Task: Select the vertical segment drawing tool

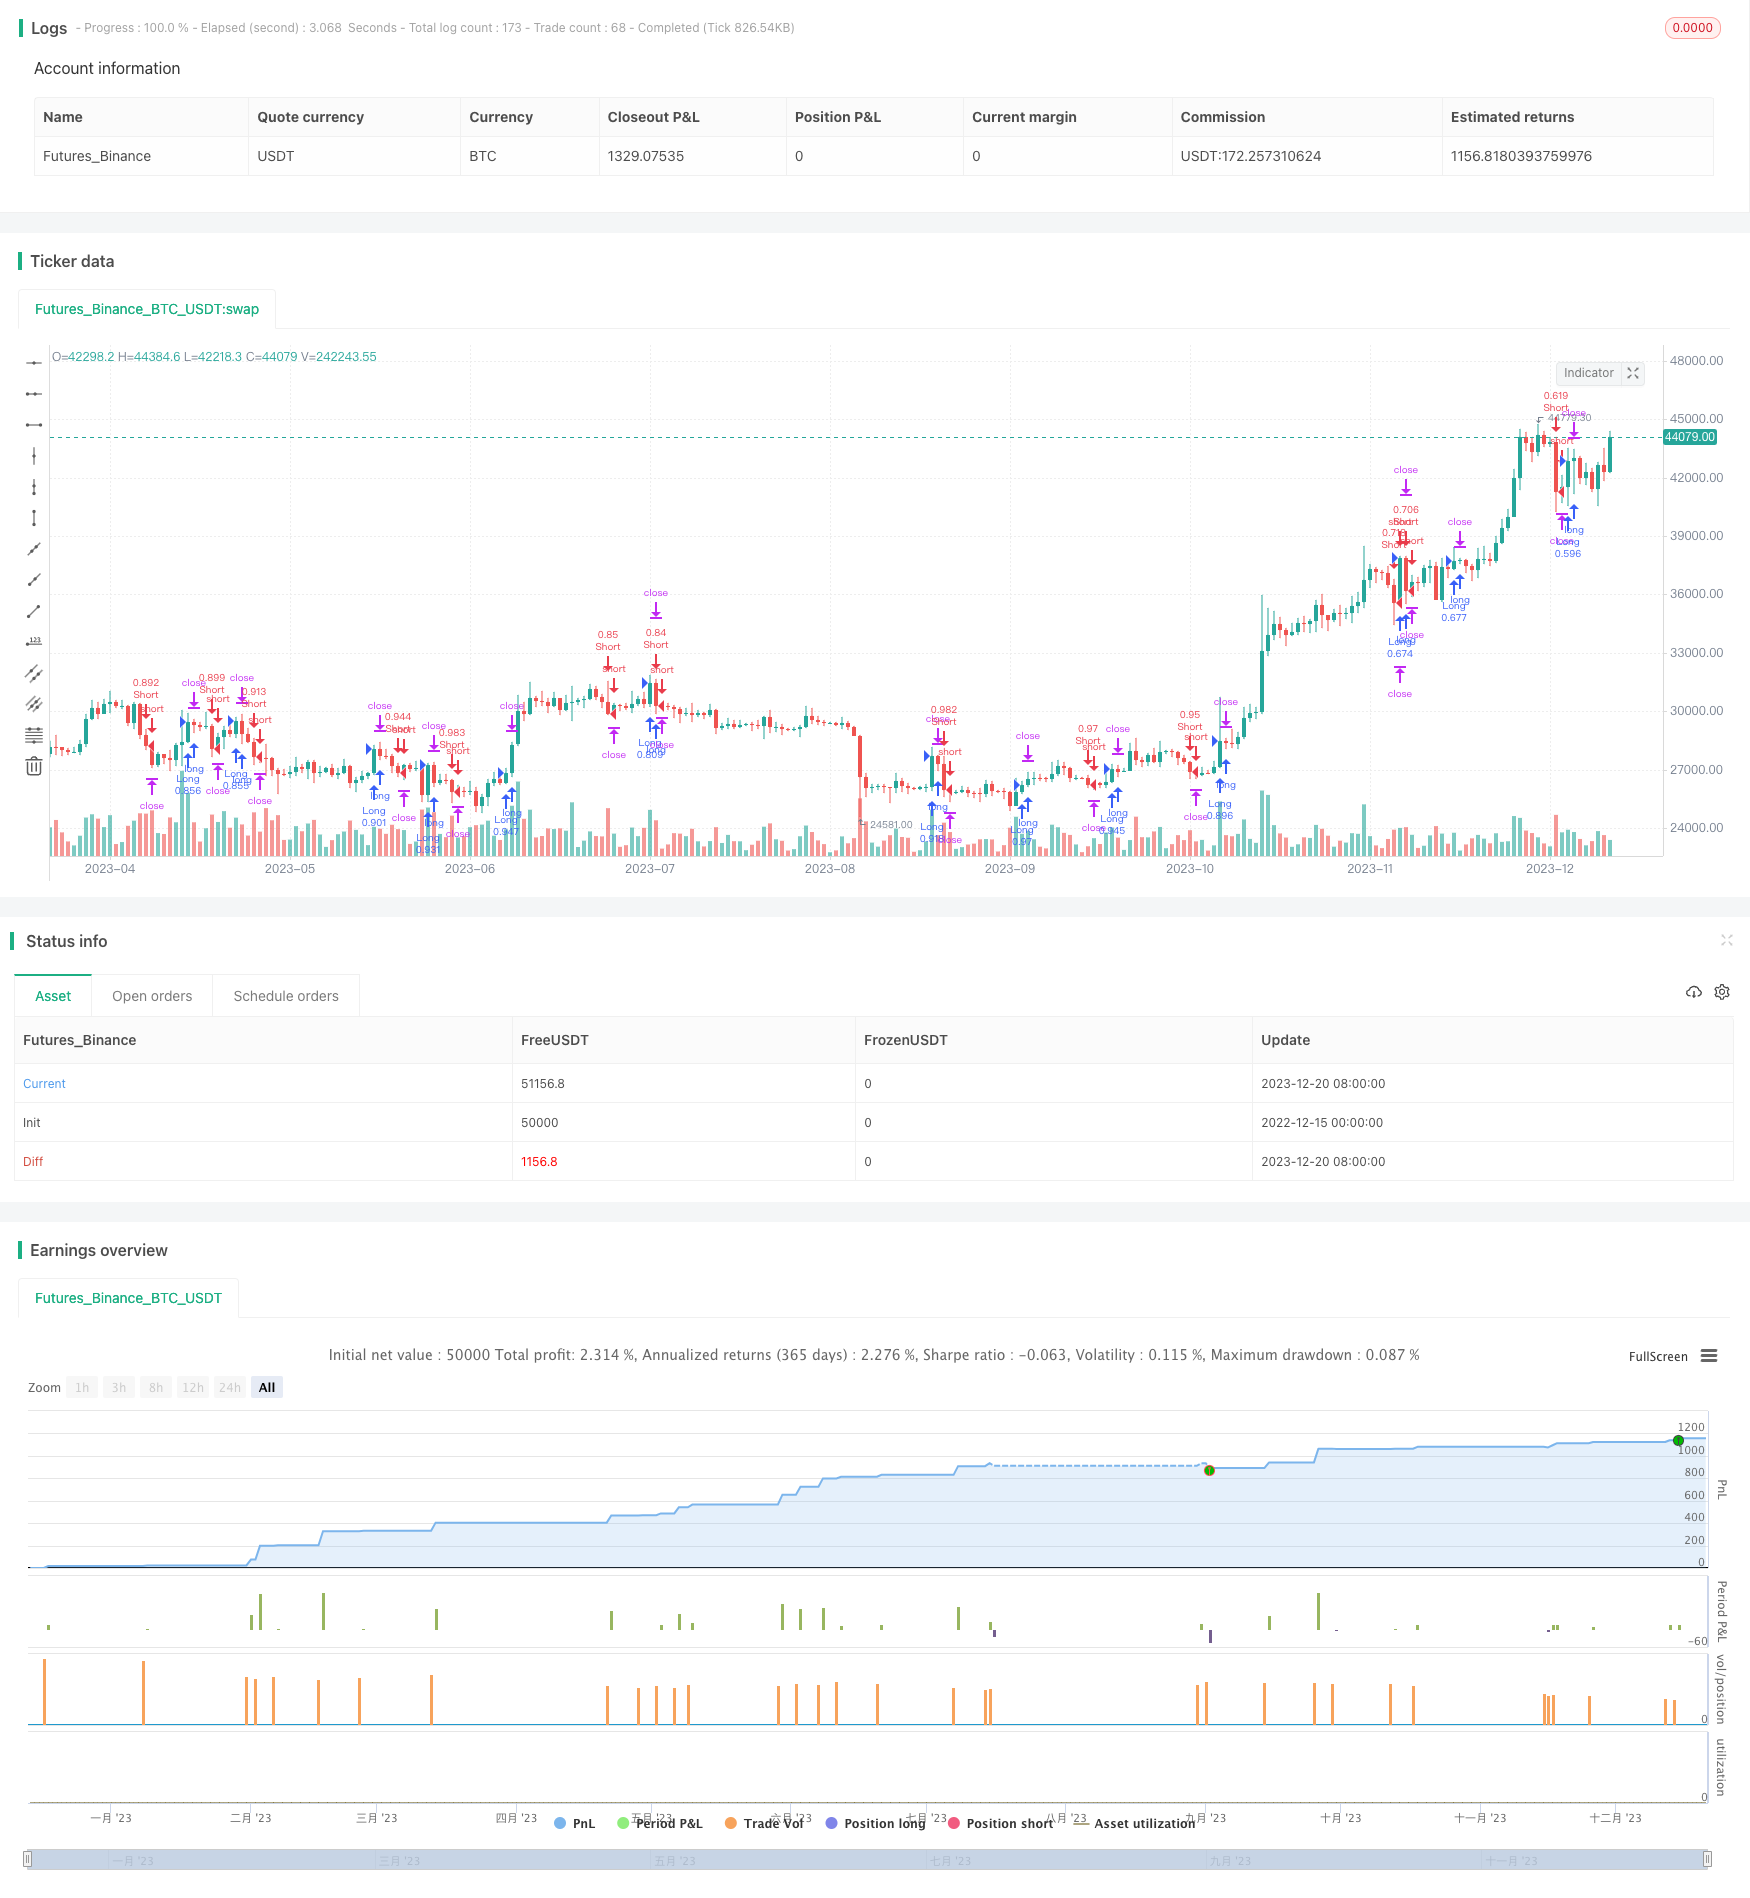Action: pos(34,518)
